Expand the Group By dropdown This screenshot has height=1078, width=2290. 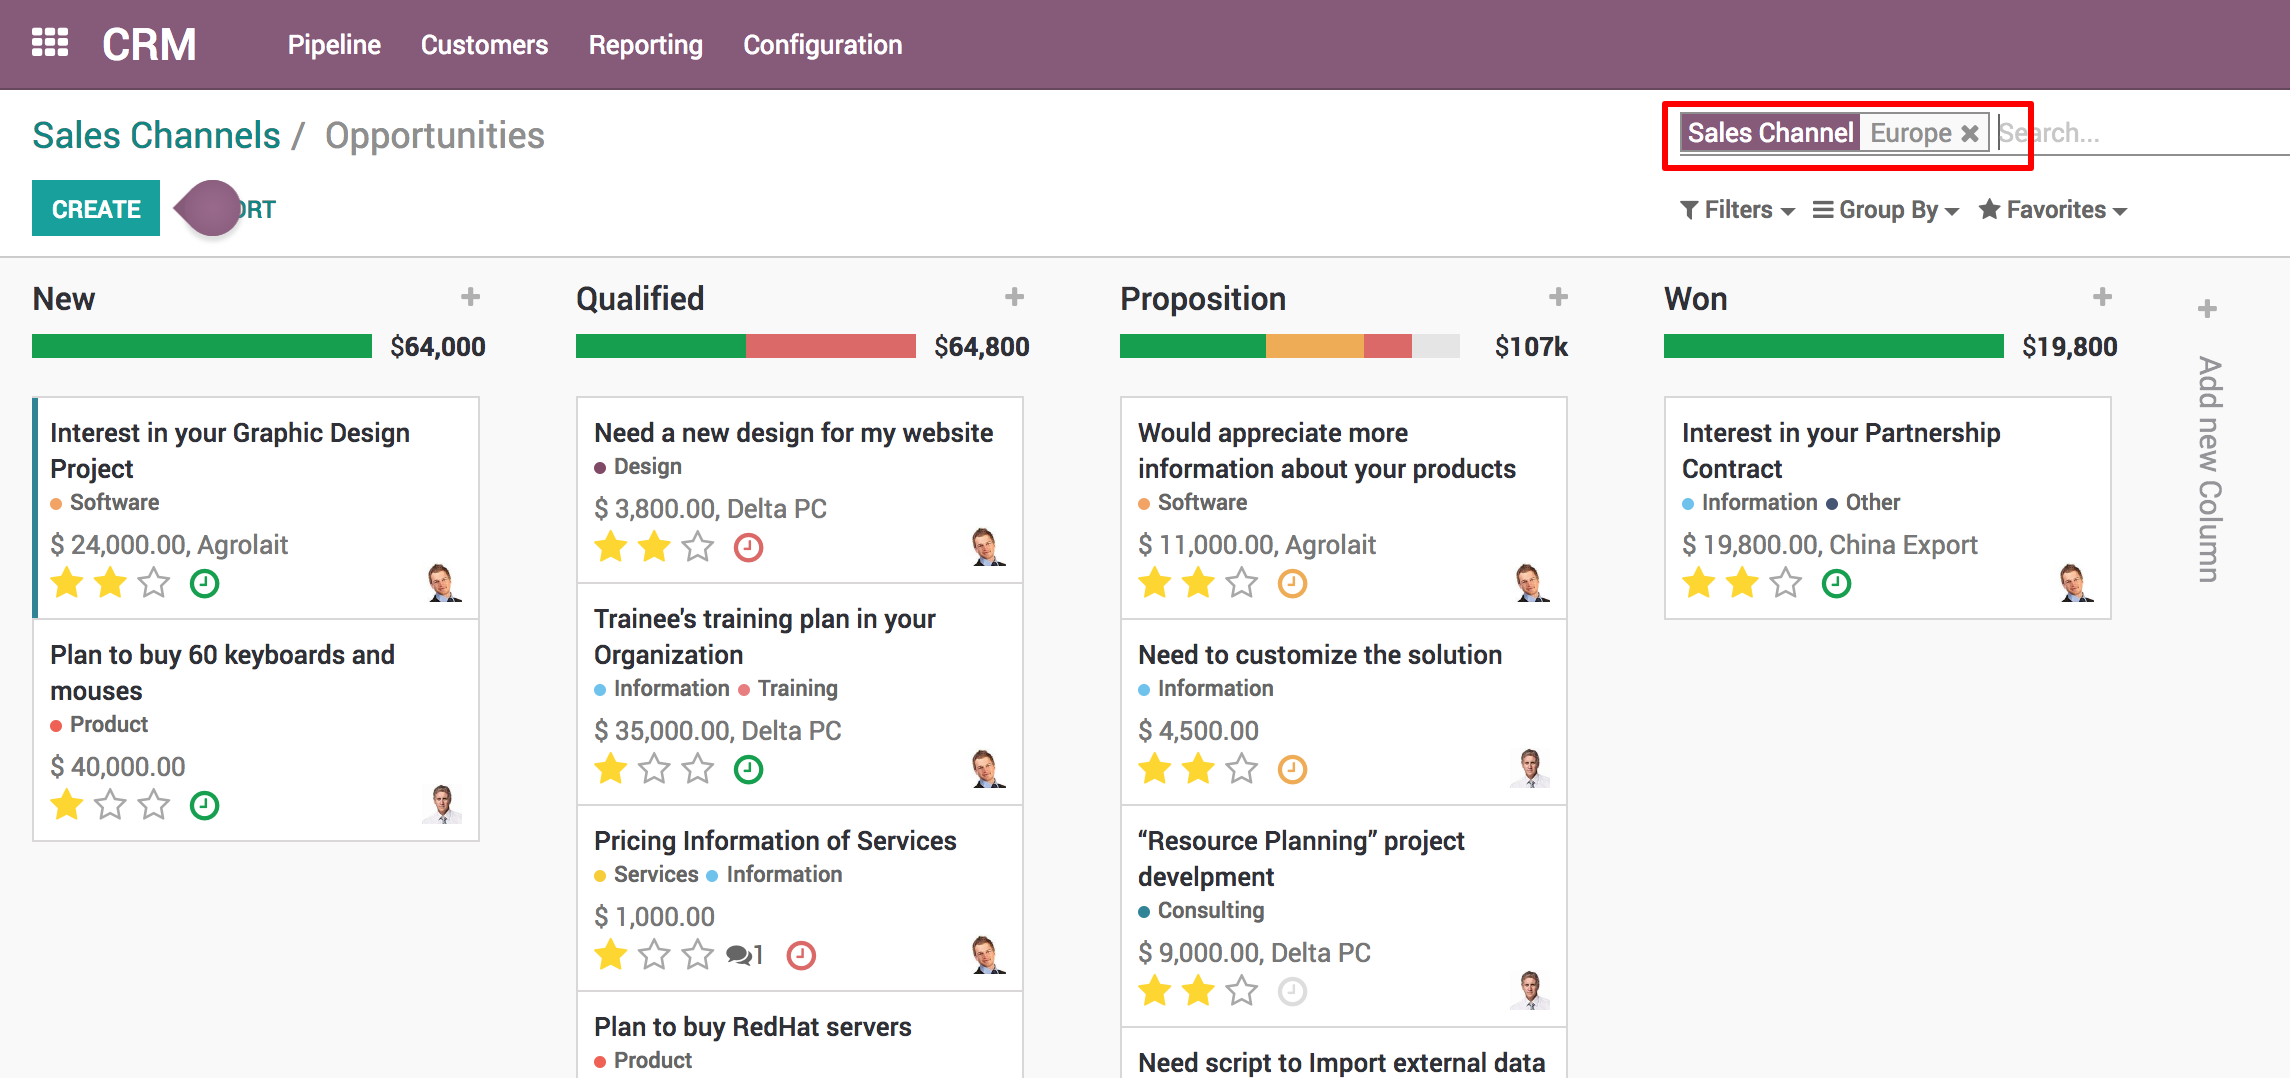tap(1886, 210)
